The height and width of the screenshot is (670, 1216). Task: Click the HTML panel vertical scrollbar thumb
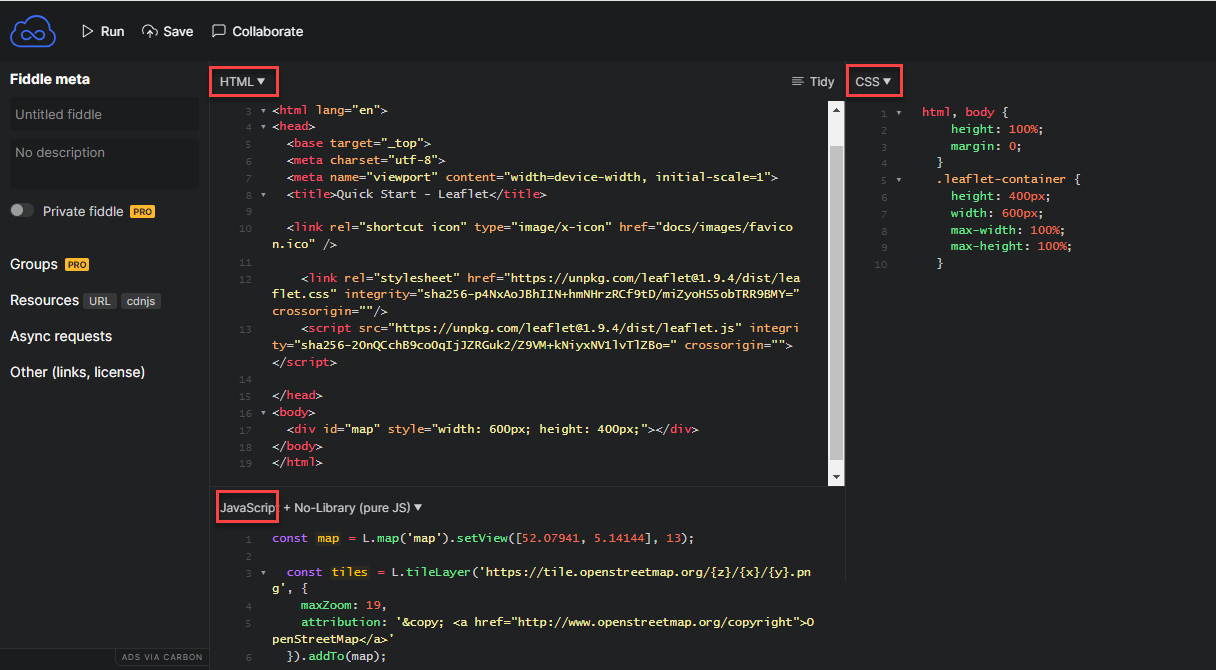837,305
